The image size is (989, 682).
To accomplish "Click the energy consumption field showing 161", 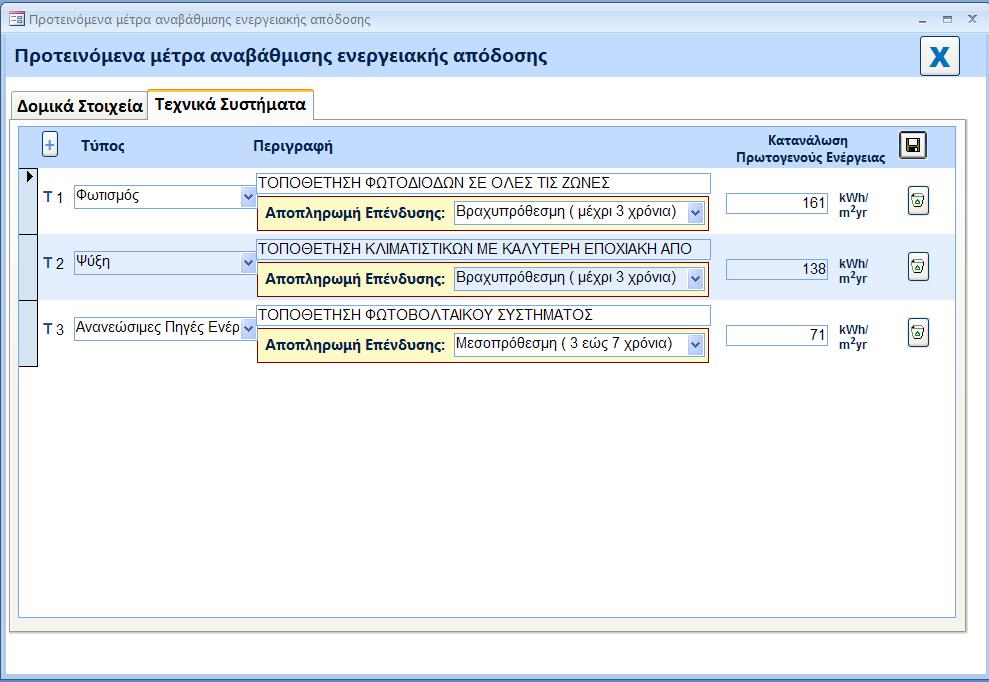I will tap(776, 203).
